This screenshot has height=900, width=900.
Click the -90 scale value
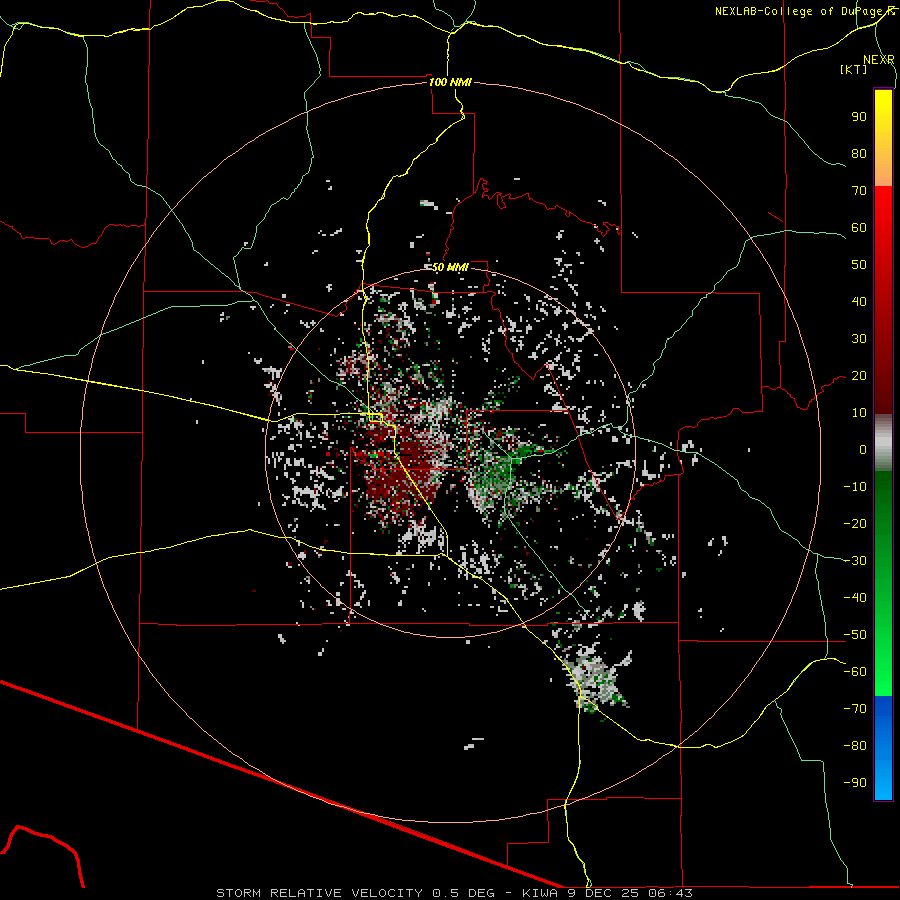(855, 783)
